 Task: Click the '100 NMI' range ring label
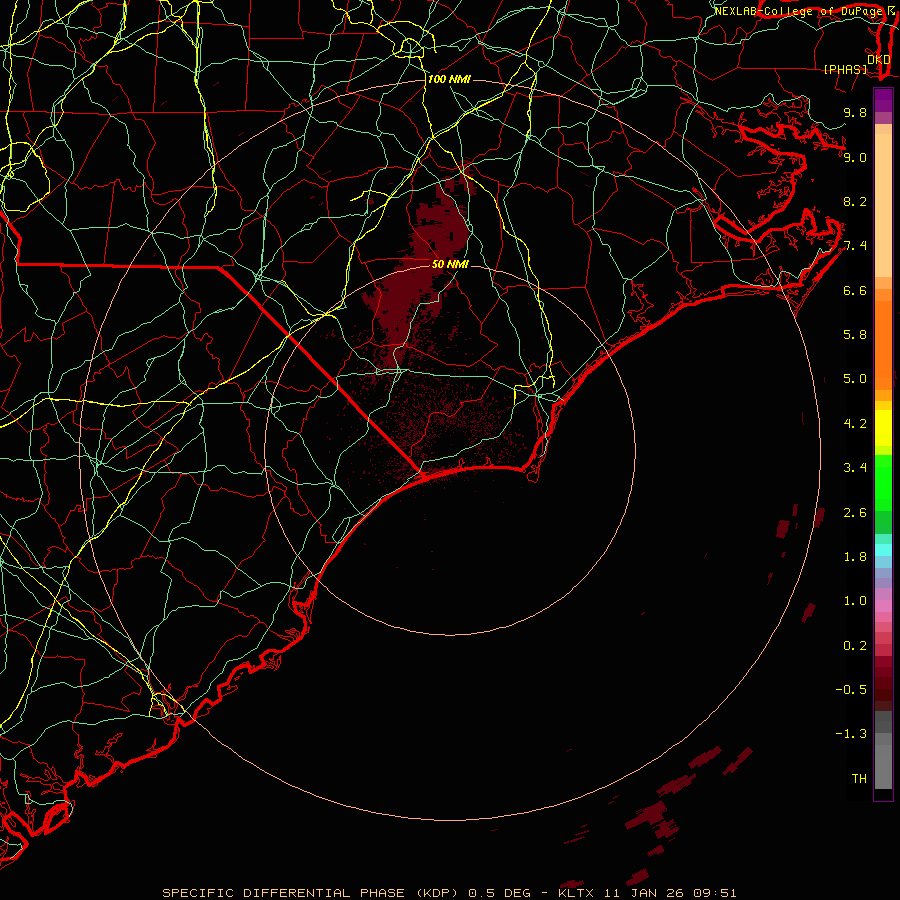coord(449,79)
